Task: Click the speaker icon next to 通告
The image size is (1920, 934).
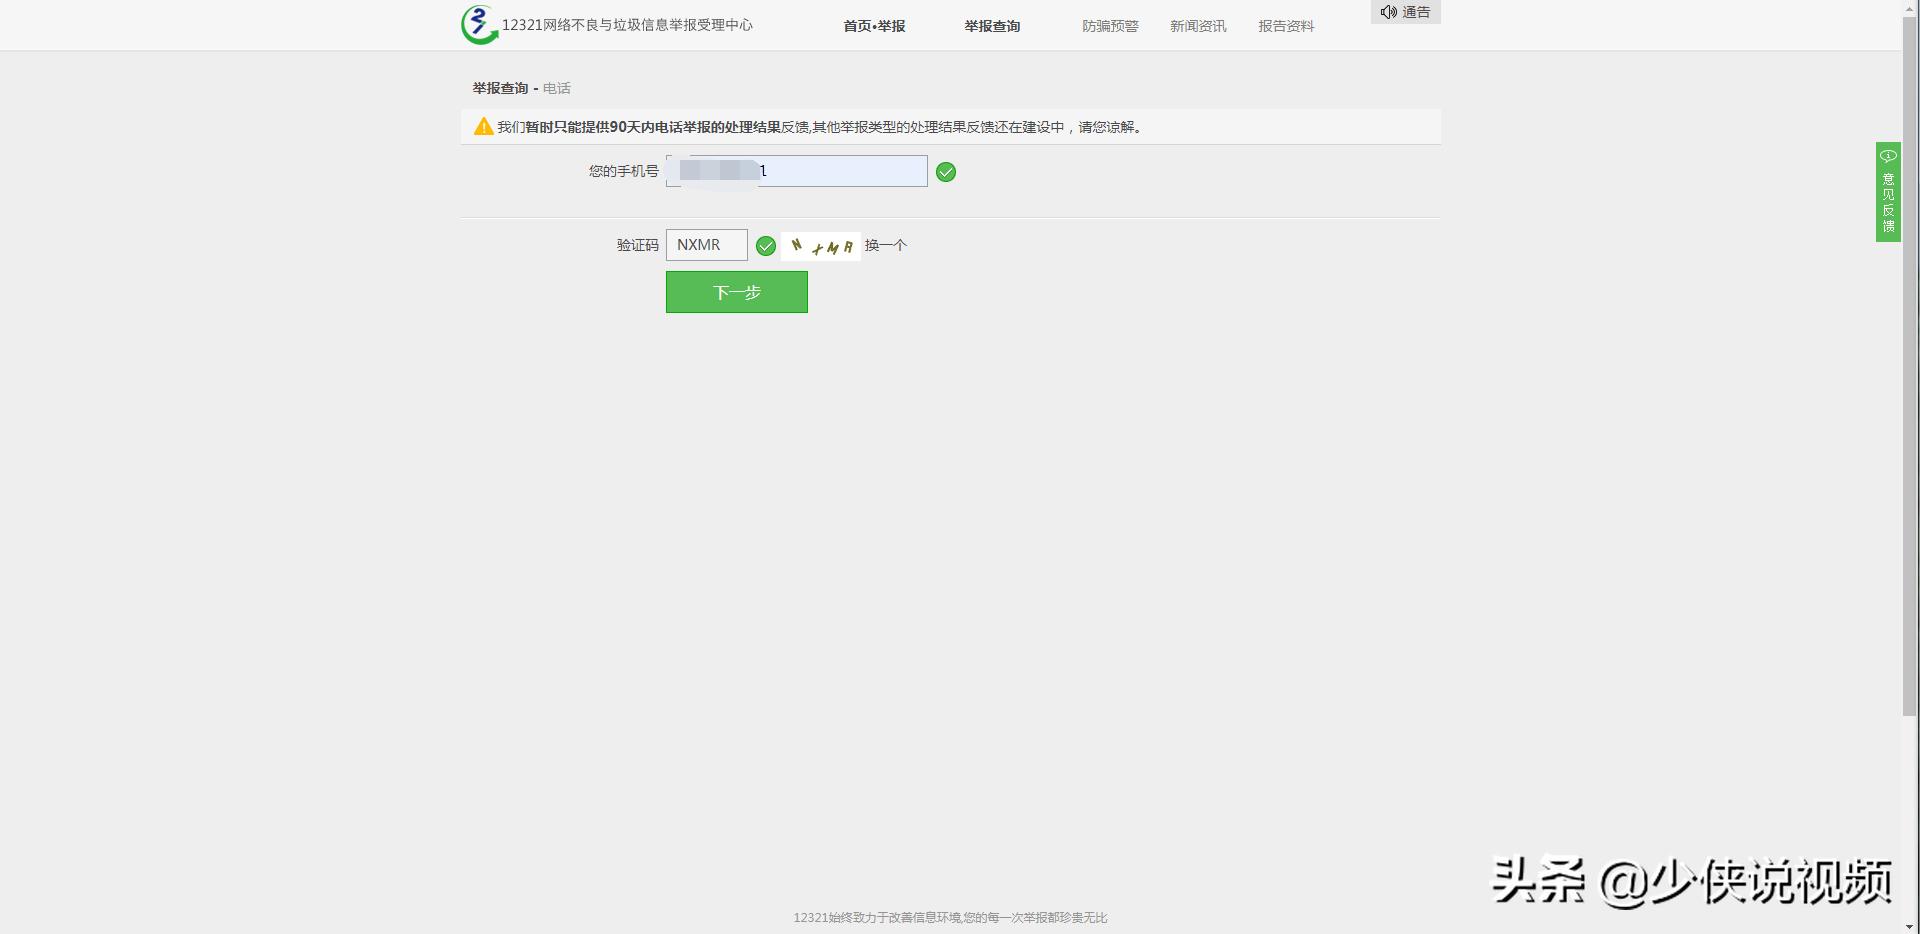Action: [1389, 12]
